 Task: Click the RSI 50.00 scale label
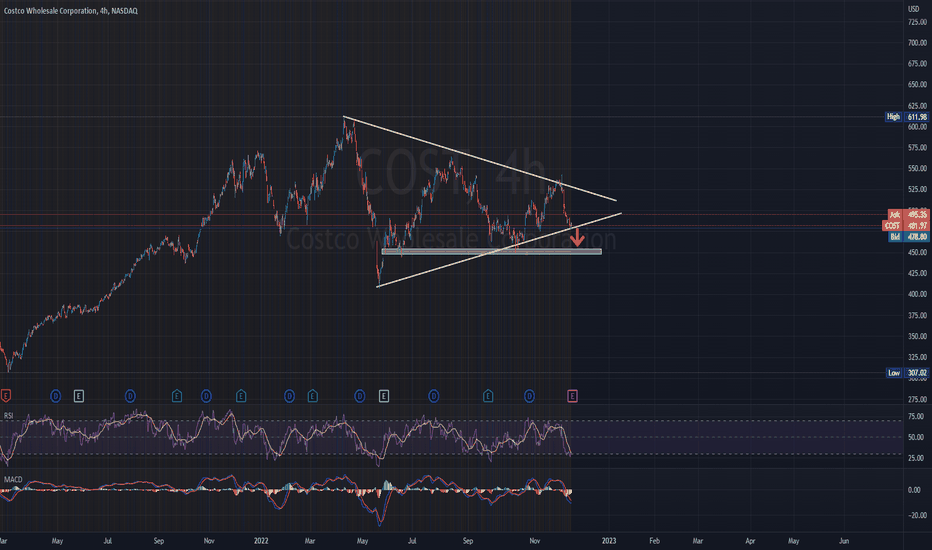(x=916, y=437)
